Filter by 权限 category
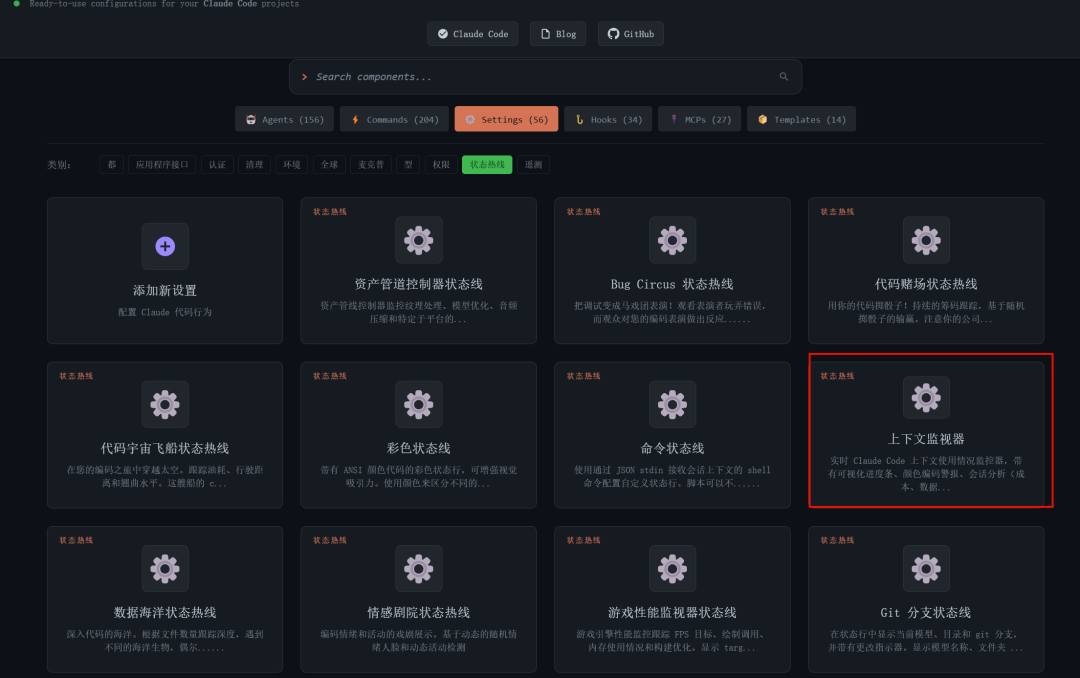Image resolution: width=1080 pixels, height=678 pixels. [x=441, y=165]
